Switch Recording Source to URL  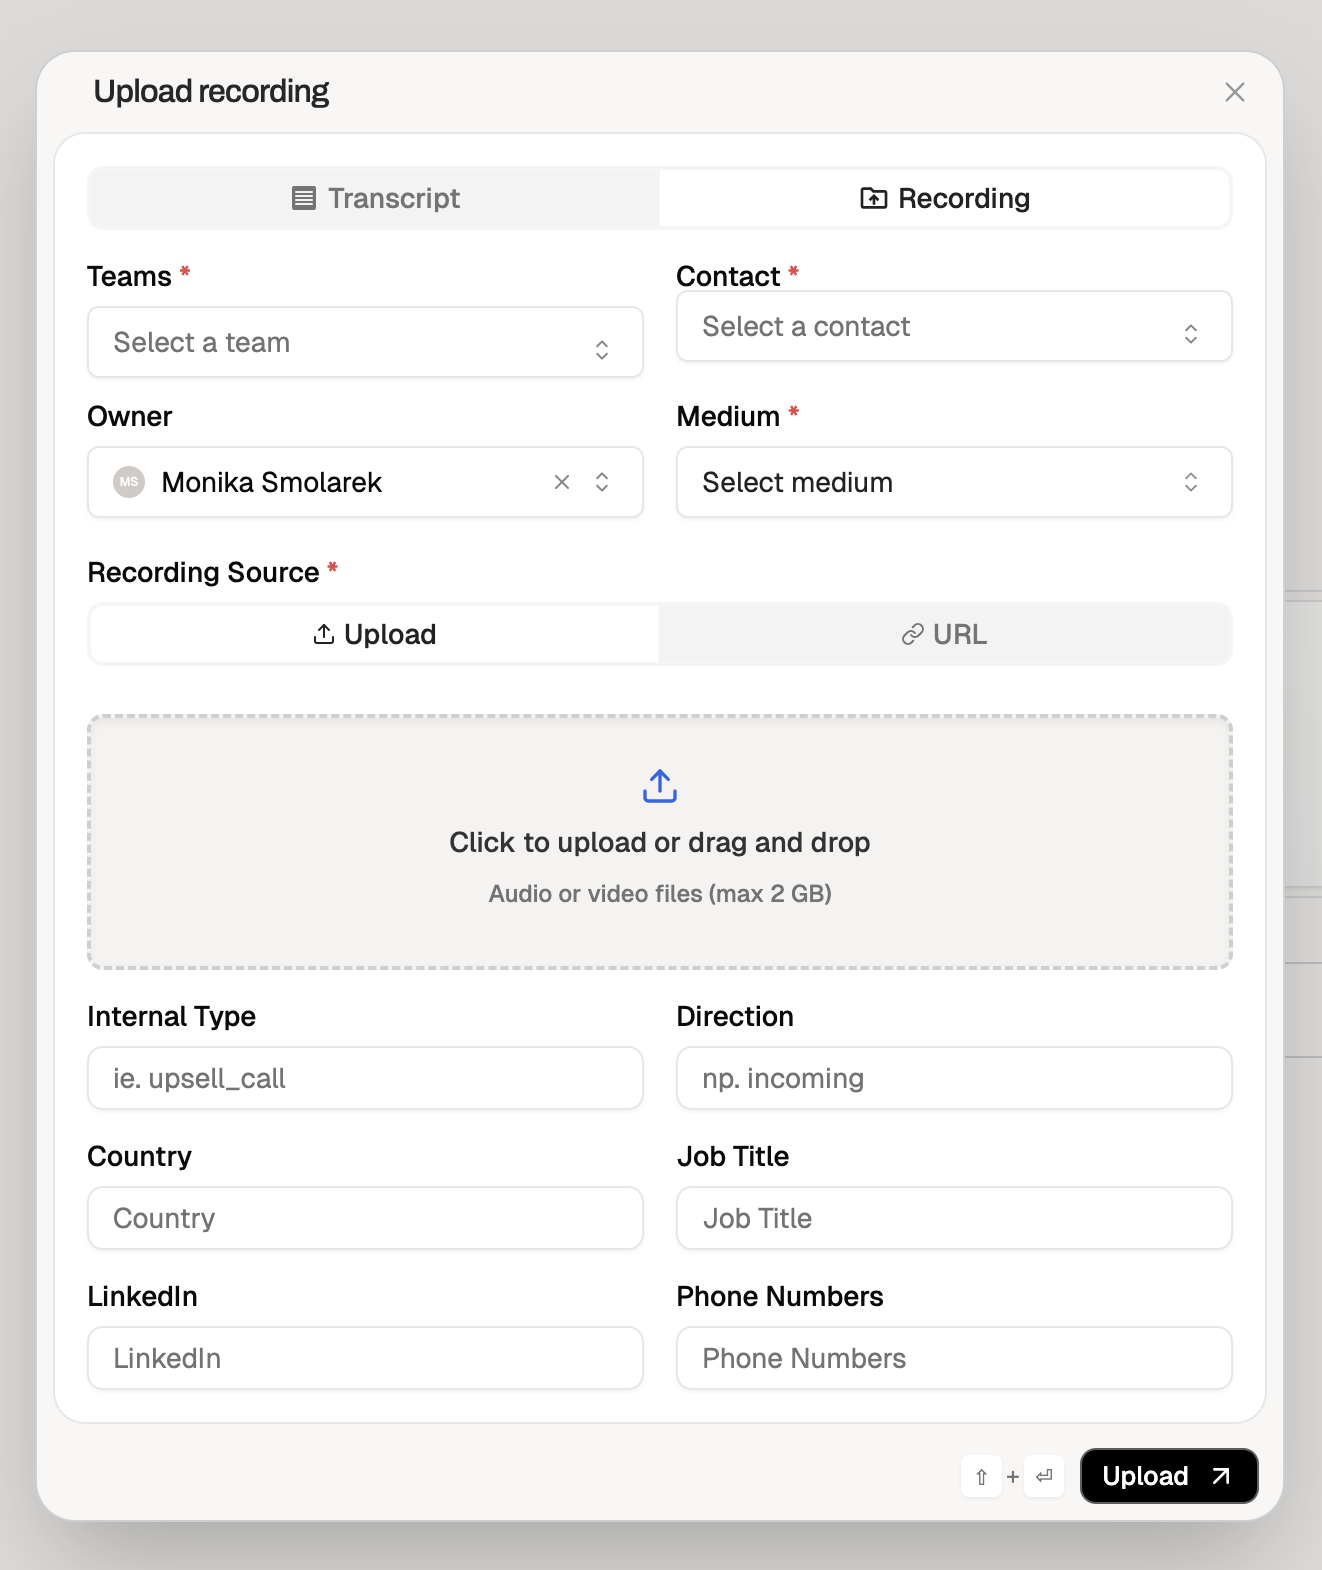tap(944, 634)
